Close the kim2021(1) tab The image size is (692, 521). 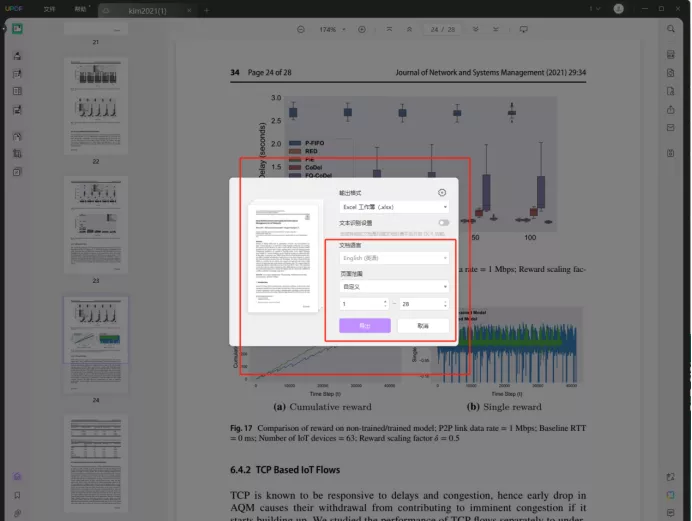pyautogui.click(x=189, y=11)
